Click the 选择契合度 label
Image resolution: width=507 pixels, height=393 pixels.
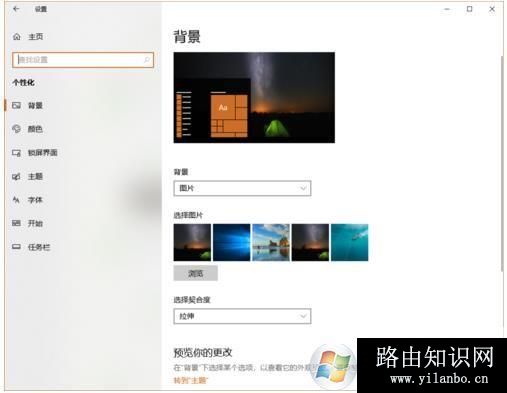[192, 300]
